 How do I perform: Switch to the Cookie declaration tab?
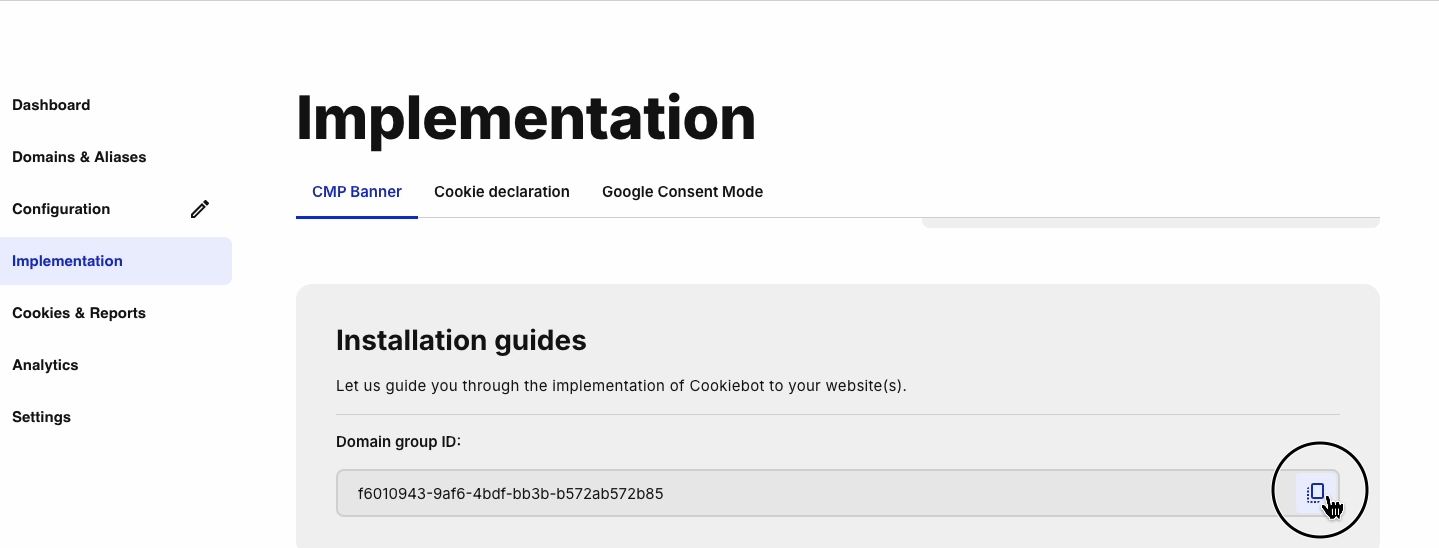502,192
